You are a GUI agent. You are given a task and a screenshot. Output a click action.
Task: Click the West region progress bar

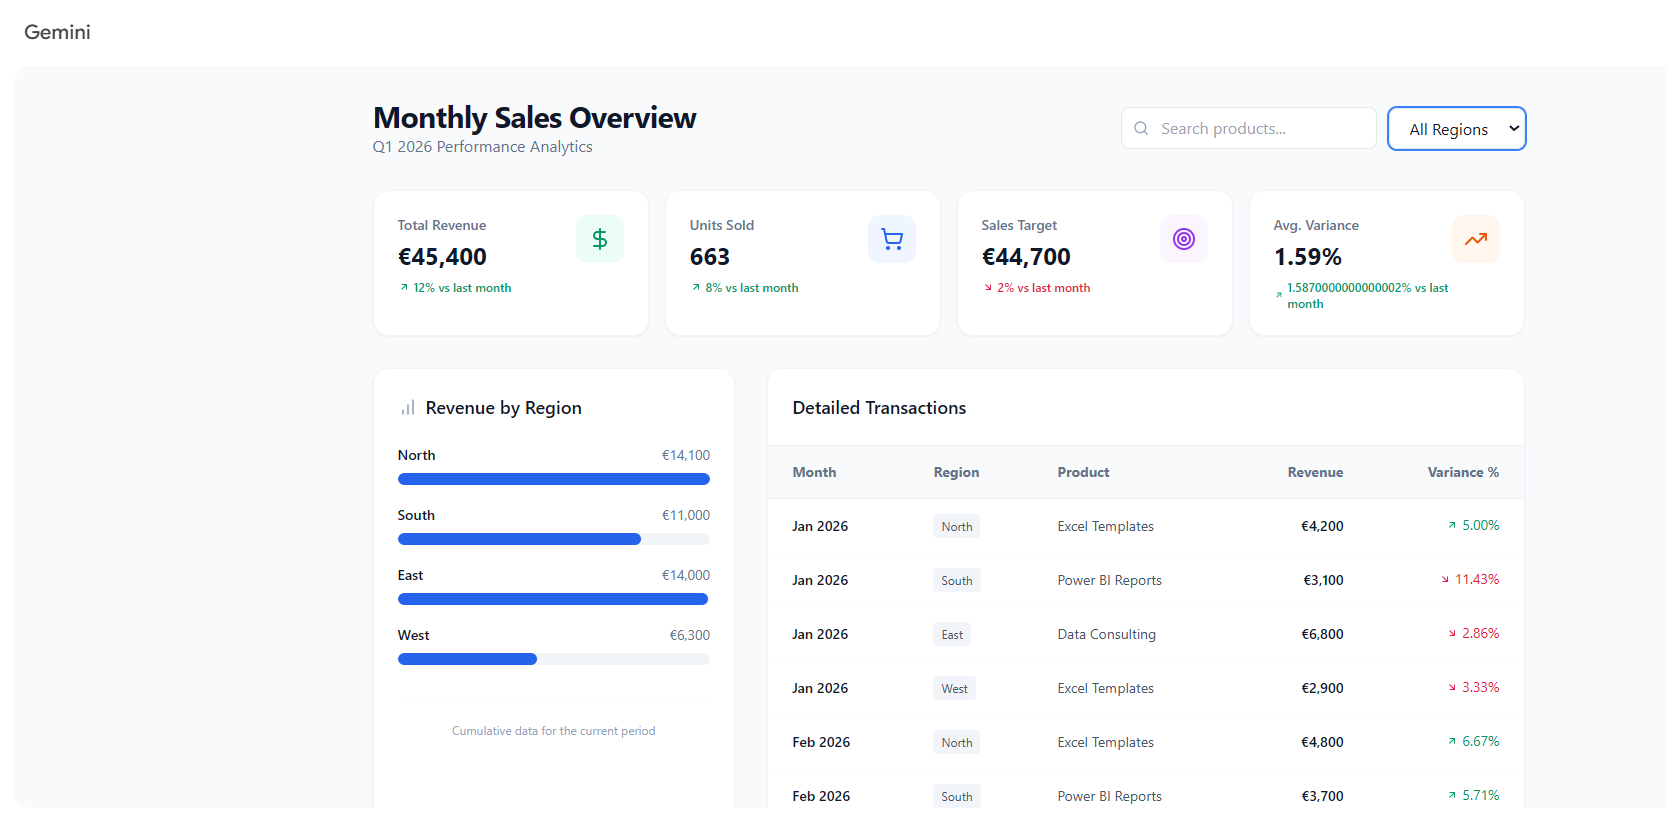click(554, 659)
